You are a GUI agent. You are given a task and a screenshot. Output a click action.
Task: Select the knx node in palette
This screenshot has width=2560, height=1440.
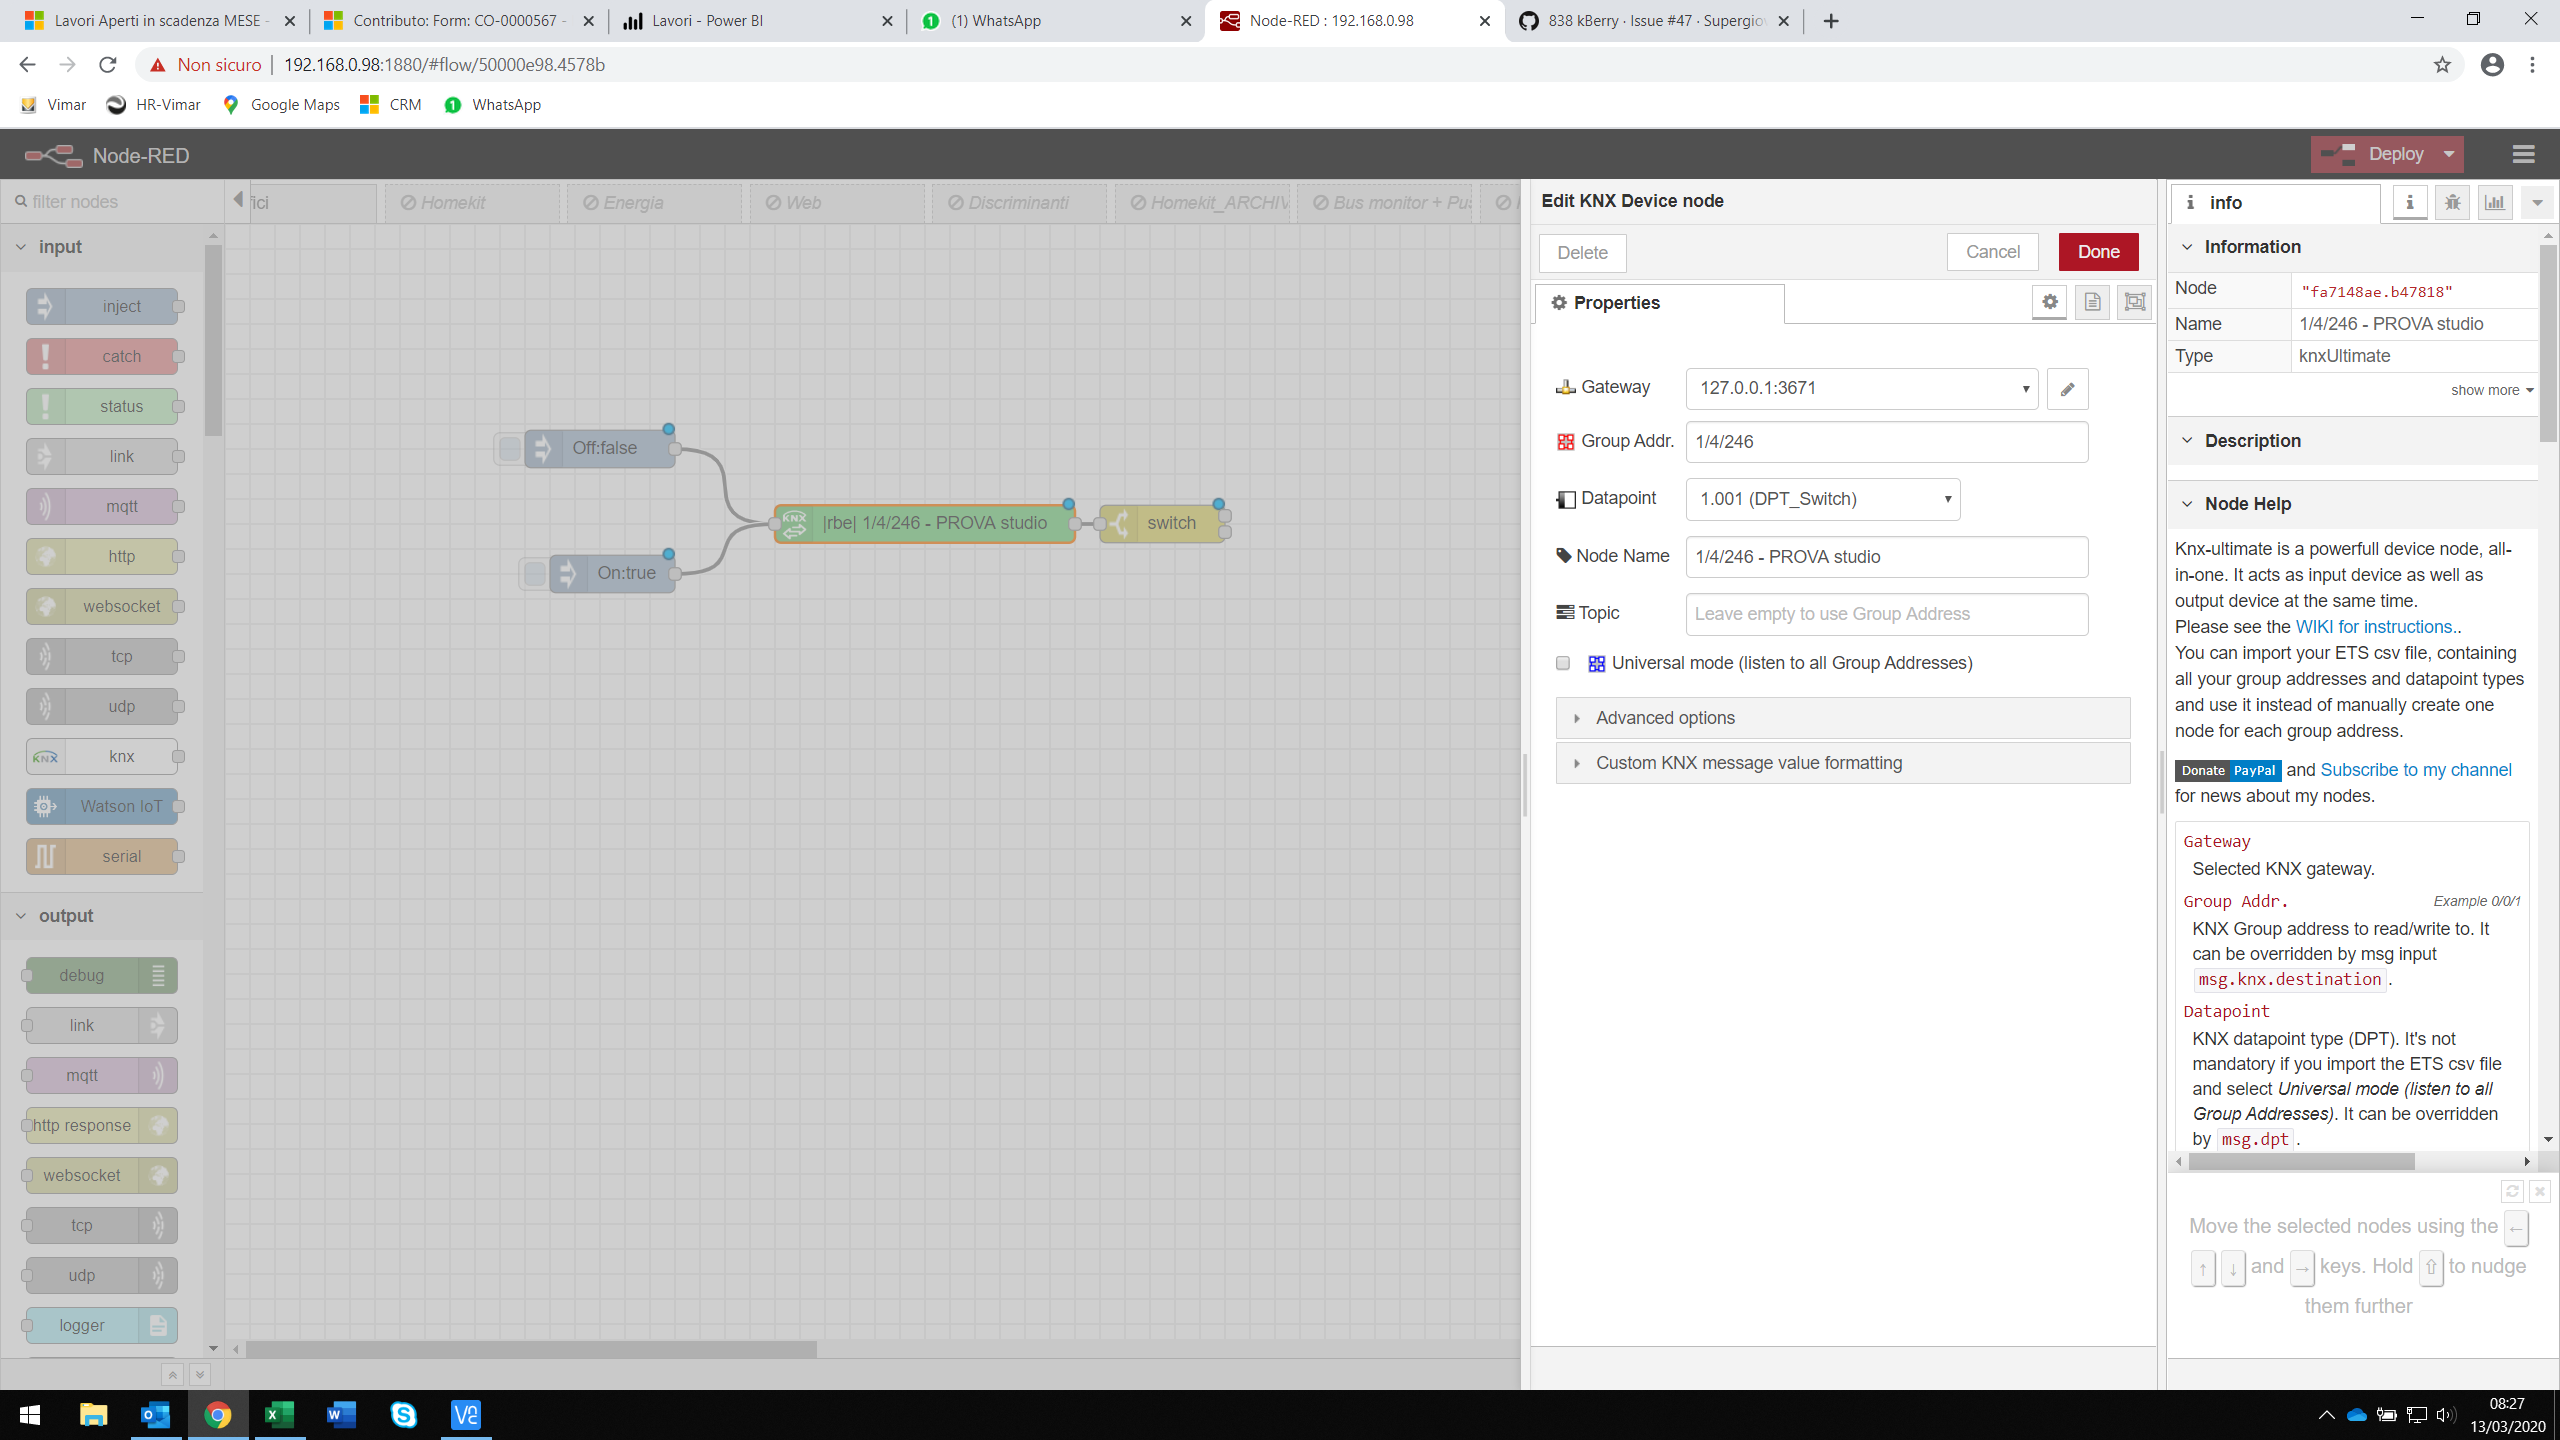[102, 757]
